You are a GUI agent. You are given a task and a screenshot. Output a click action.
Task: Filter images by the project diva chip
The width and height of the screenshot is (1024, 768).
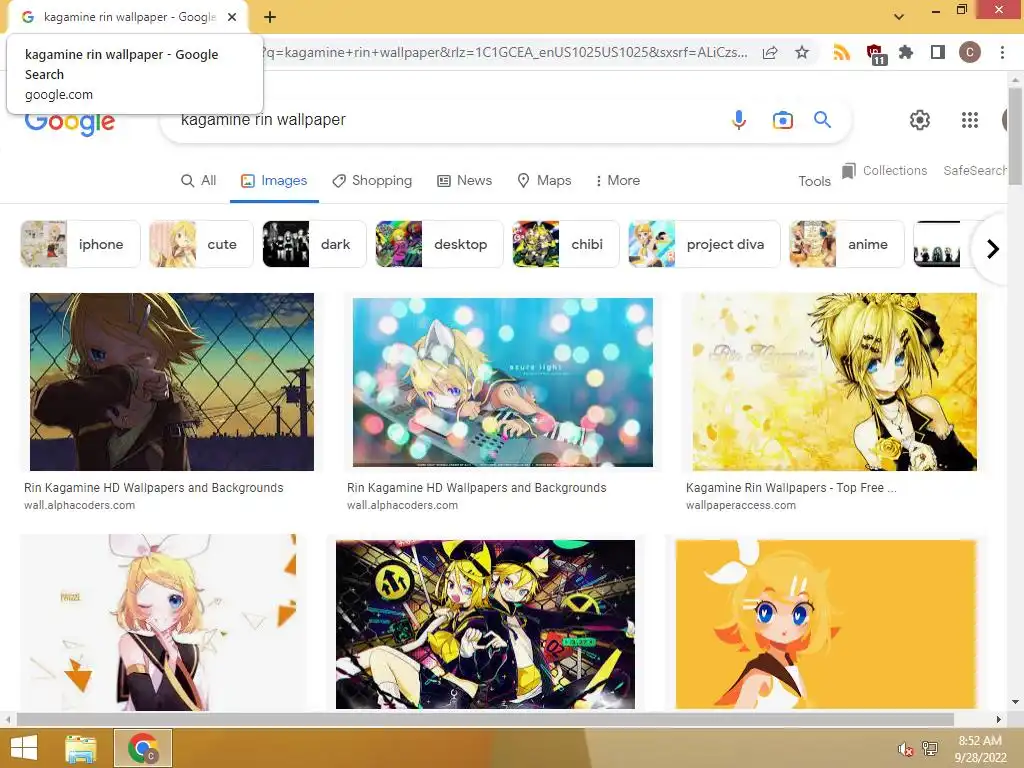coord(704,244)
